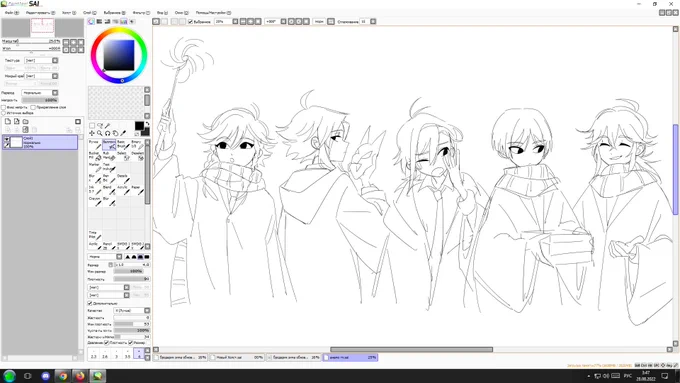Create a new linework layer icon
The image size is (680, 383).
pyautogui.click(x=16, y=121)
